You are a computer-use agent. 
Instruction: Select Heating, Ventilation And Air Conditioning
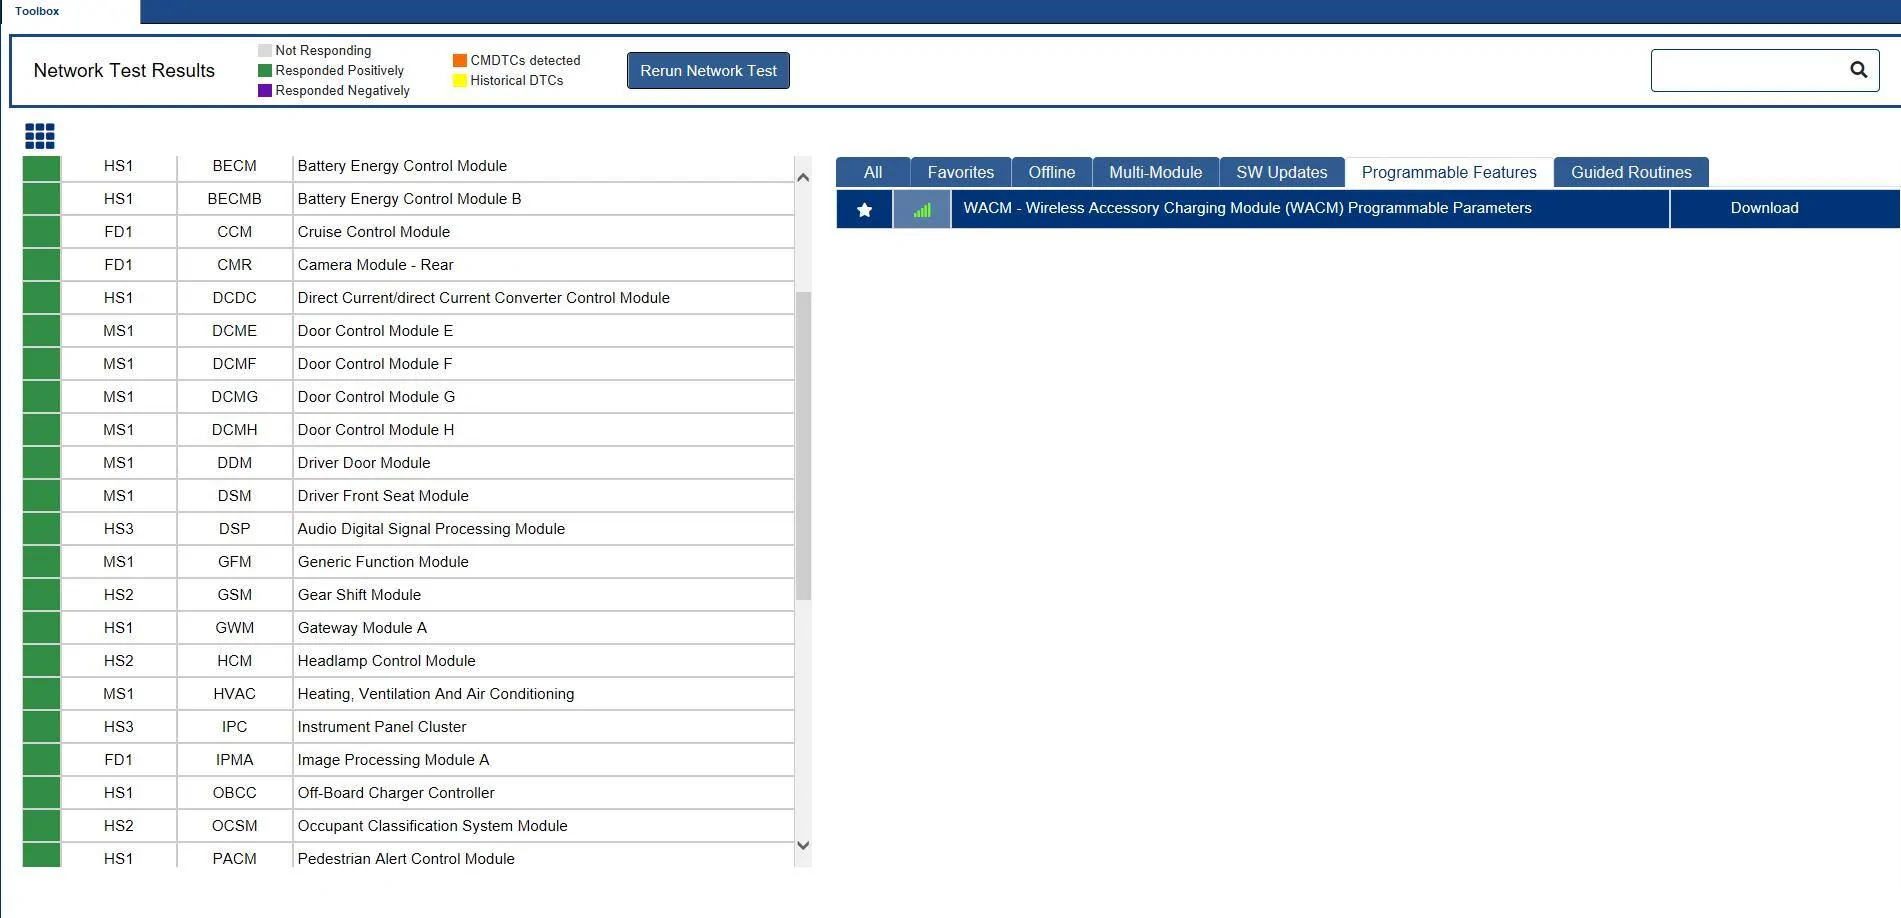coord(408,694)
